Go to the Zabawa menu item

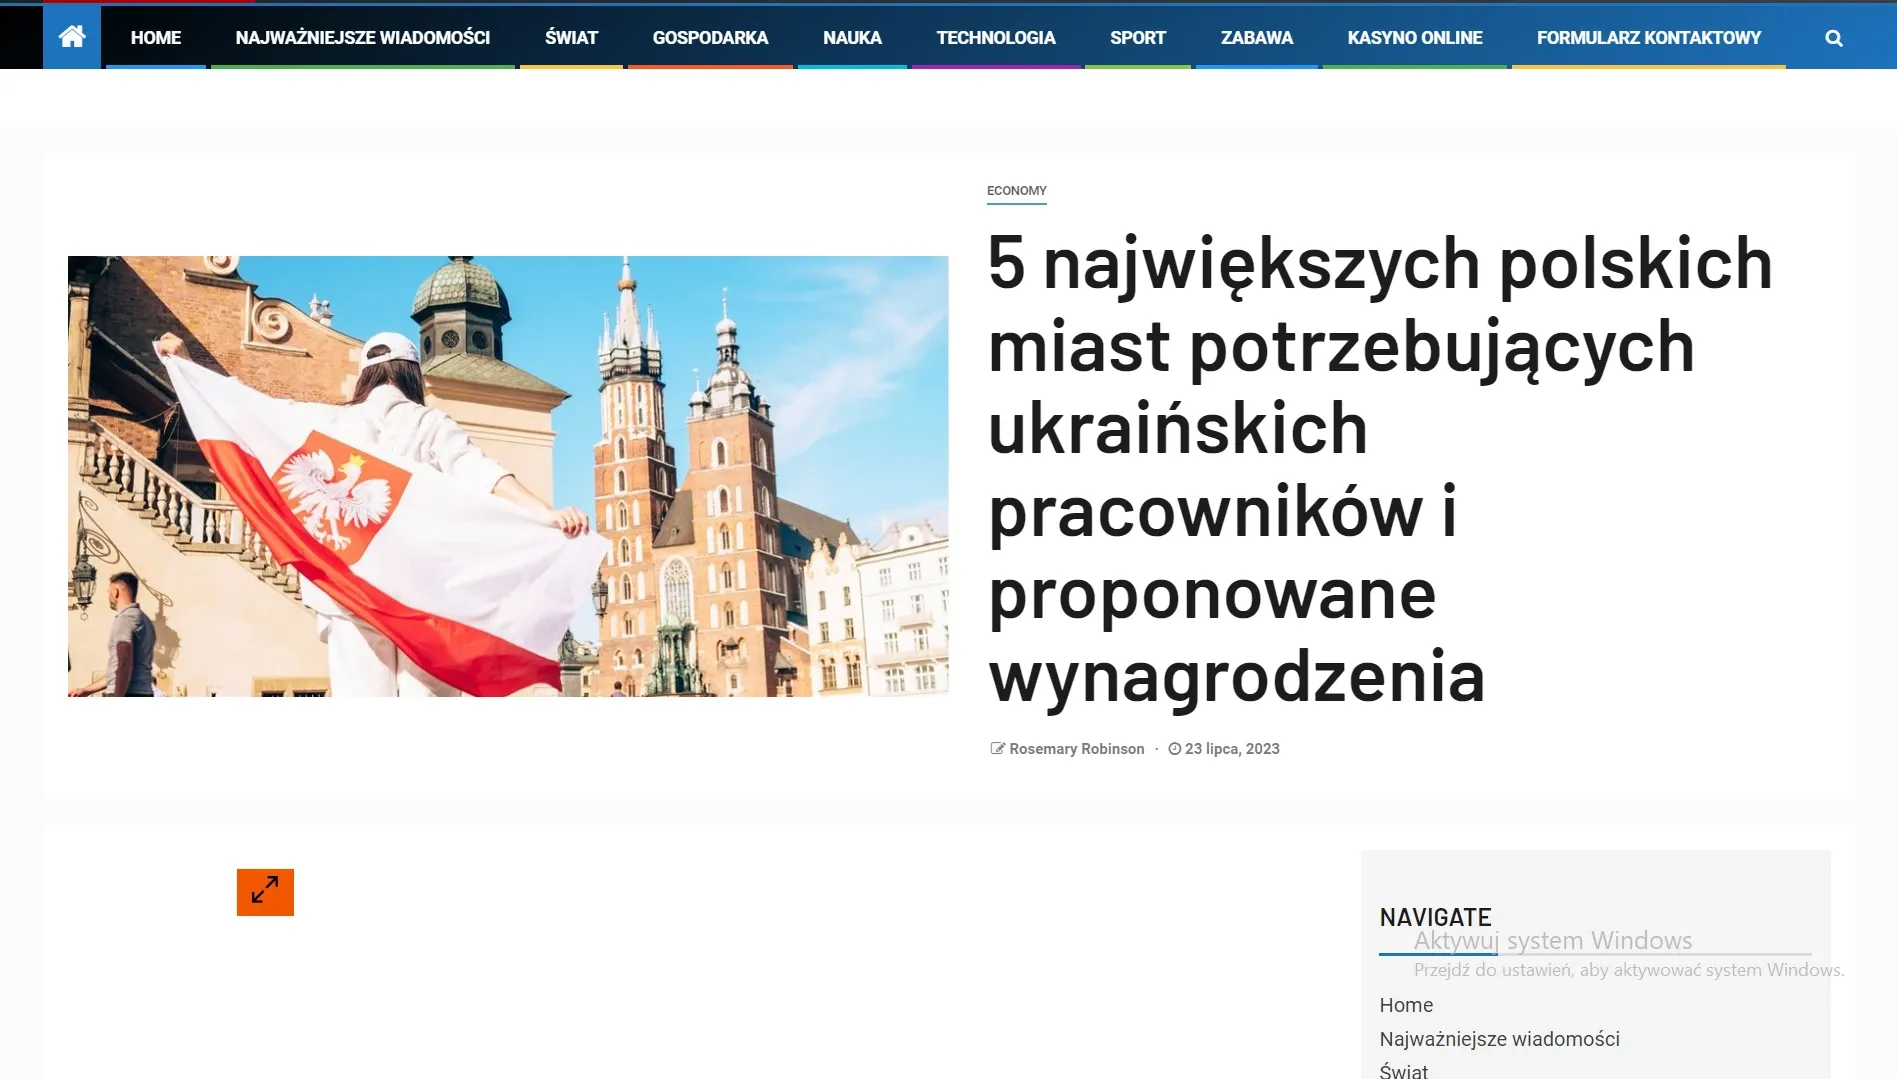click(1257, 38)
